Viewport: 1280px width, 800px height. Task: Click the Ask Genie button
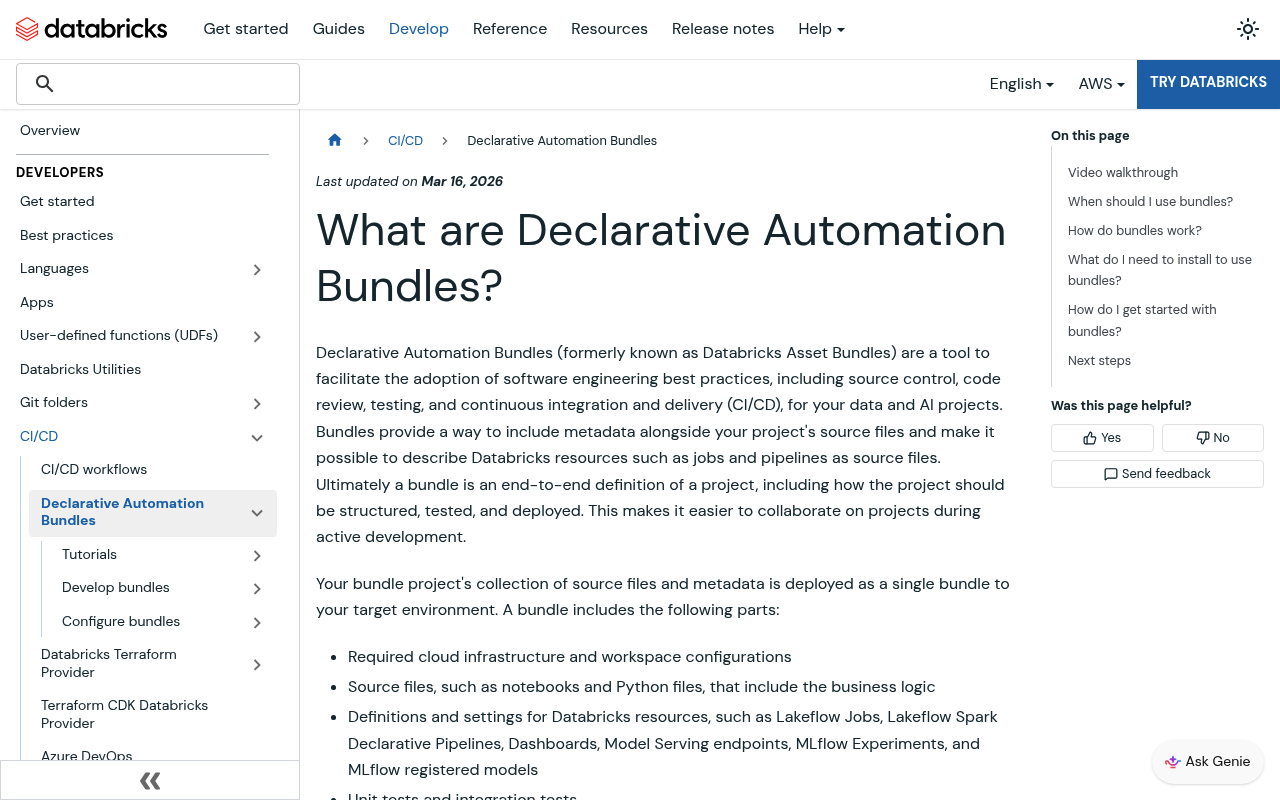pyautogui.click(x=1208, y=762)
